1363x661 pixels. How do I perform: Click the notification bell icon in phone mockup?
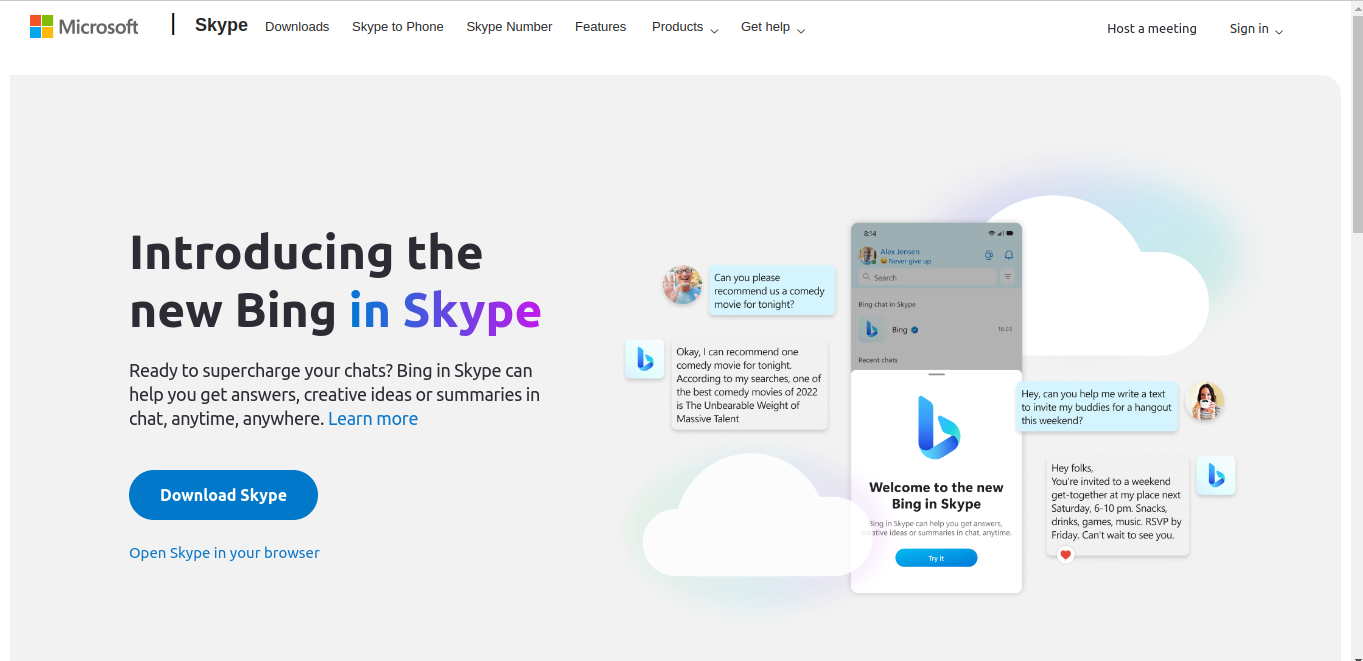click(1009, 255)
